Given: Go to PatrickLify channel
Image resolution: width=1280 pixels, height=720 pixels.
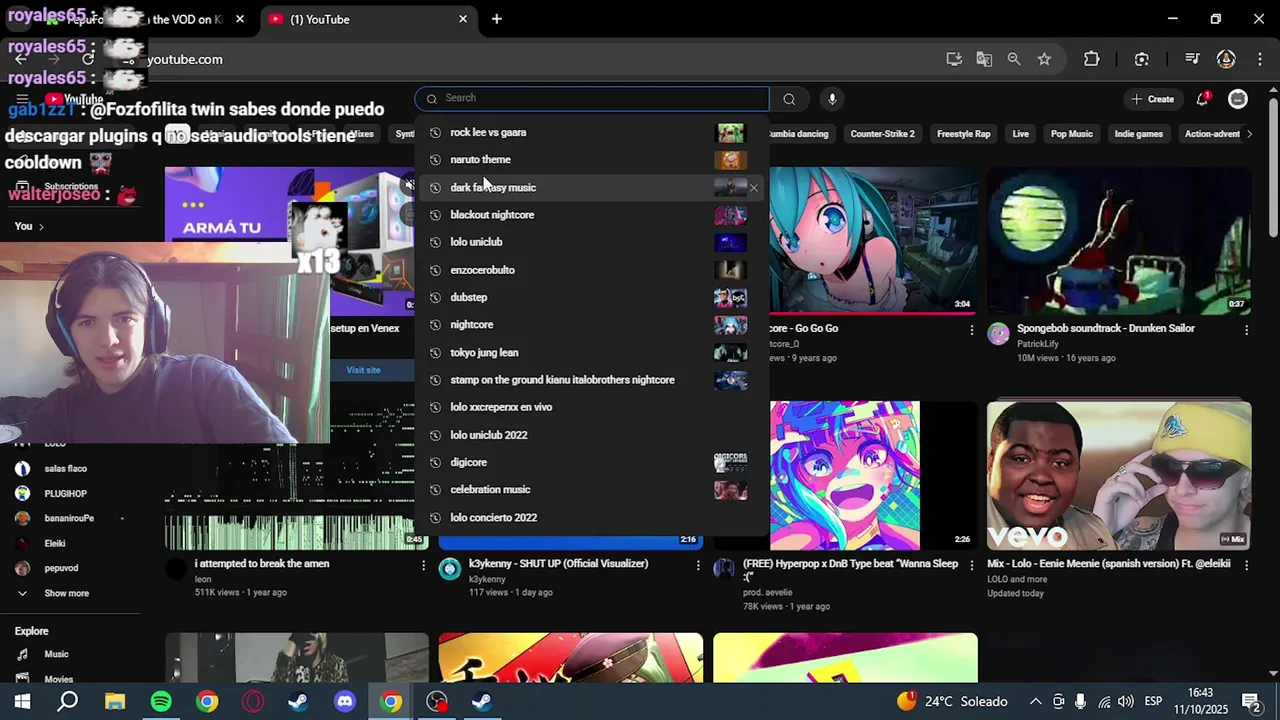Looking at the screenshot, I should pos(1037,344).
